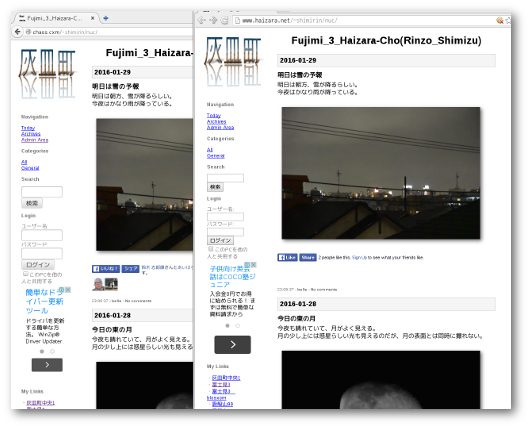Open night skyline photo in right window
The width and height of the screenshot is (530, 428).
[x=381, y=173]
